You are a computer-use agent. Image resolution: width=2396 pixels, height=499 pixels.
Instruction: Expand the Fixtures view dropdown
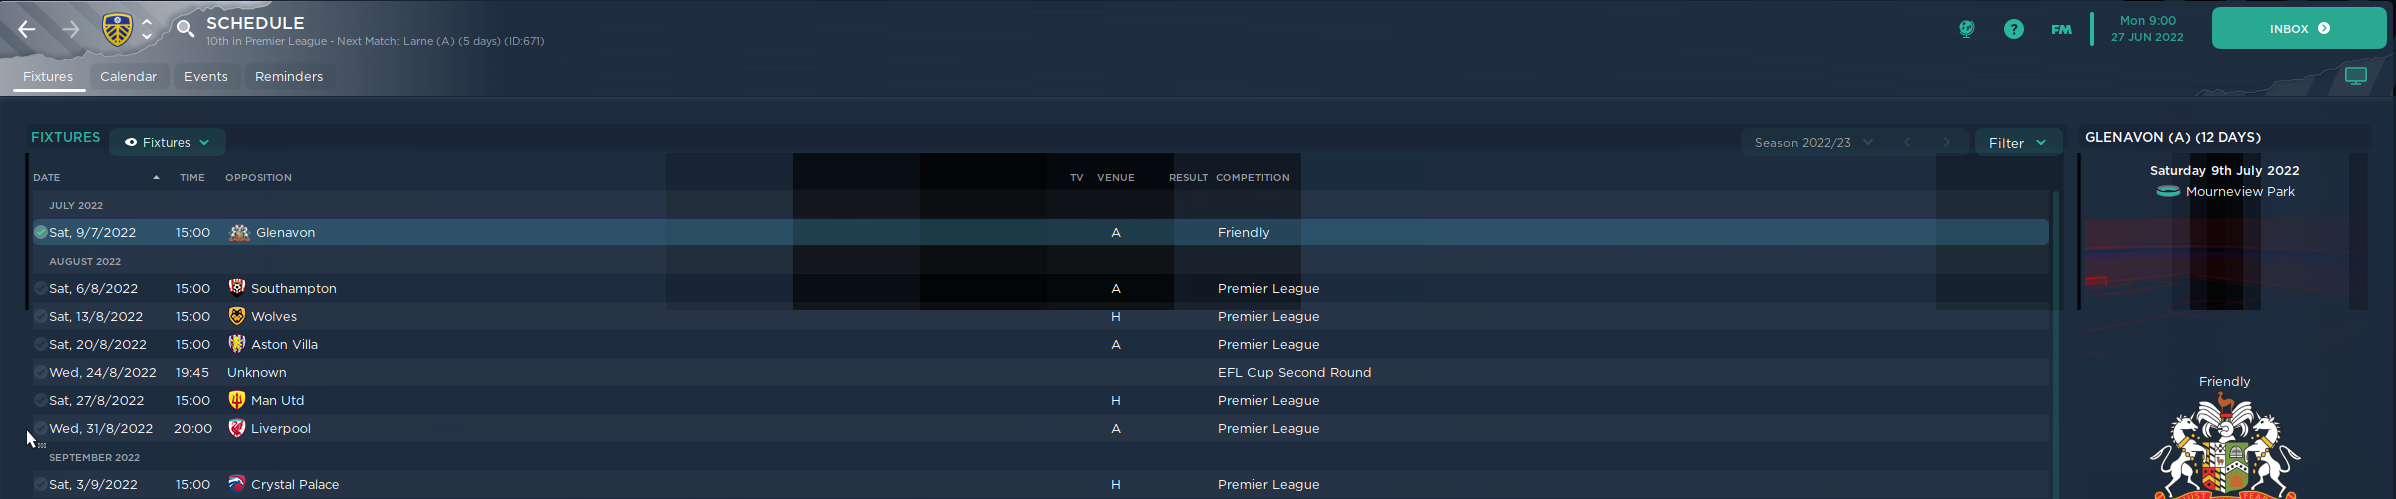pos(167,142)
